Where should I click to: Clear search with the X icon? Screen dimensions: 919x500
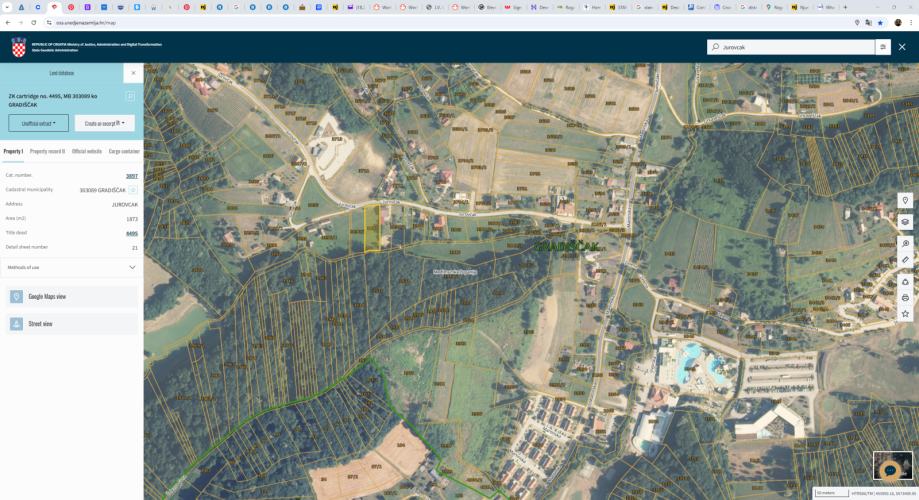pyautogui.click(x=901, y=47)
